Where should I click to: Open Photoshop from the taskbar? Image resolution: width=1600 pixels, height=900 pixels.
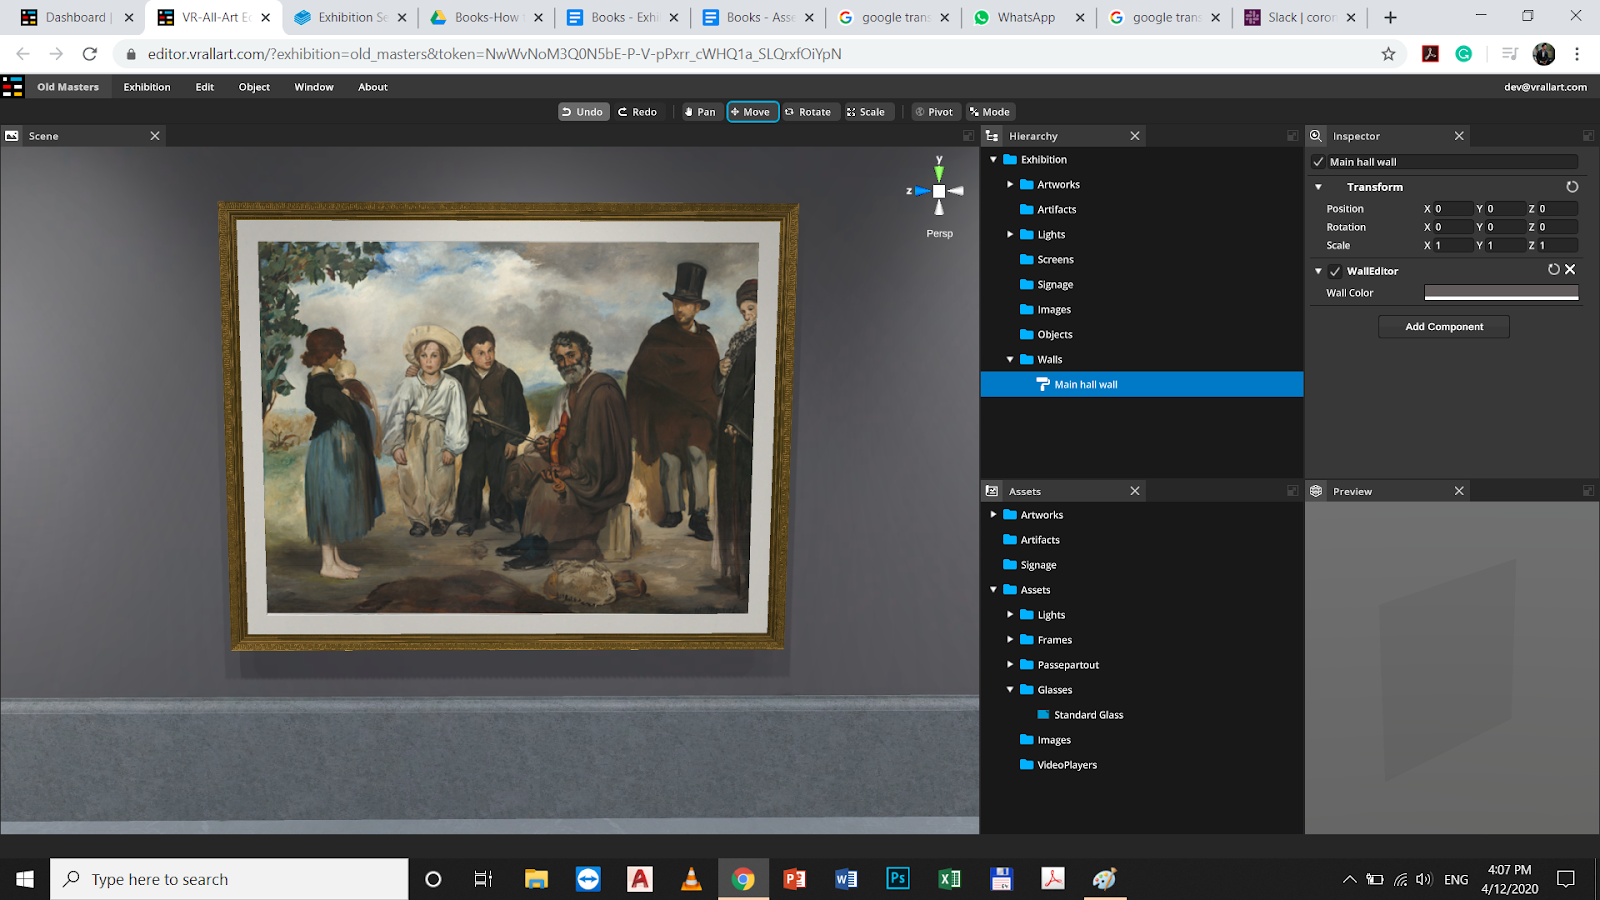898,879
